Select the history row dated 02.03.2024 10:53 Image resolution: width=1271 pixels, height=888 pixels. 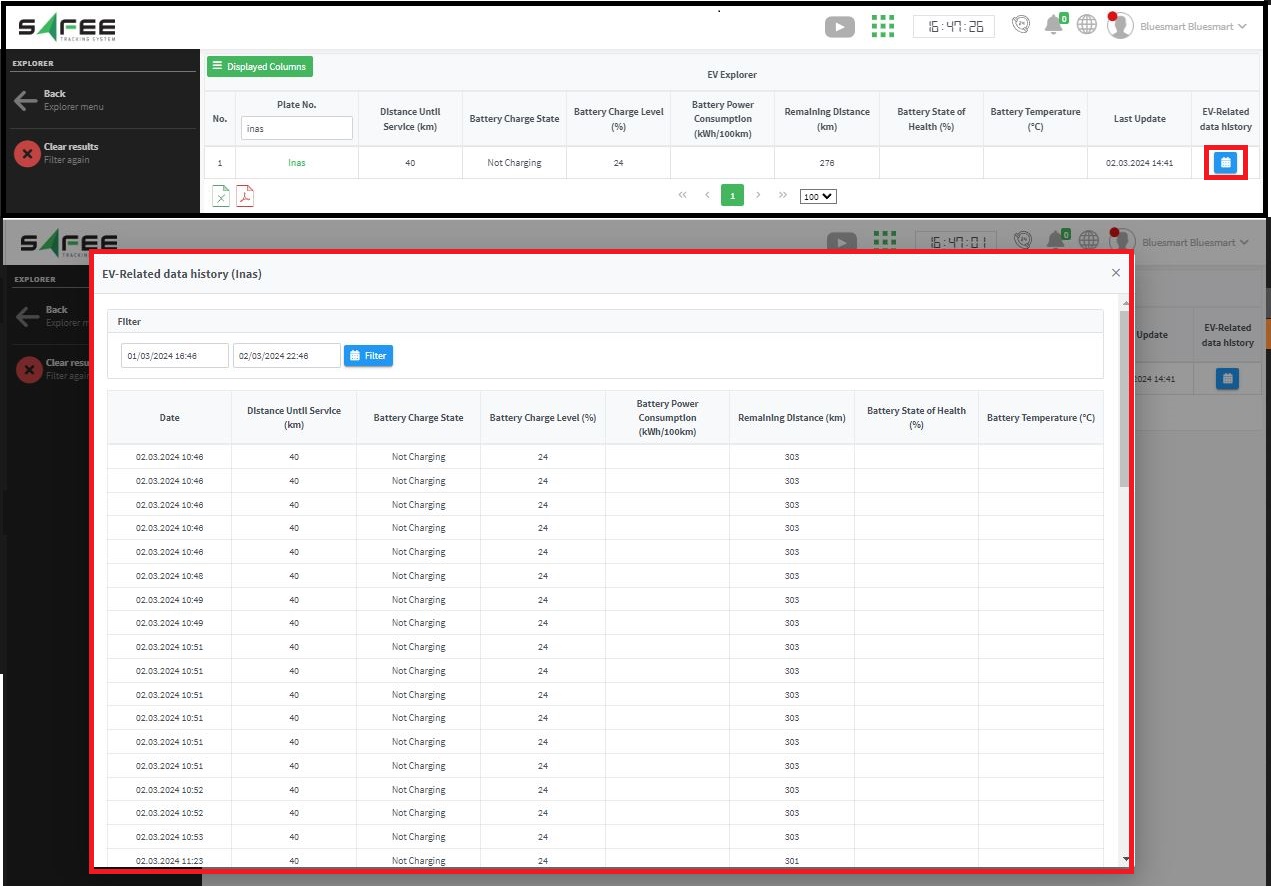(x=605, y=837)
